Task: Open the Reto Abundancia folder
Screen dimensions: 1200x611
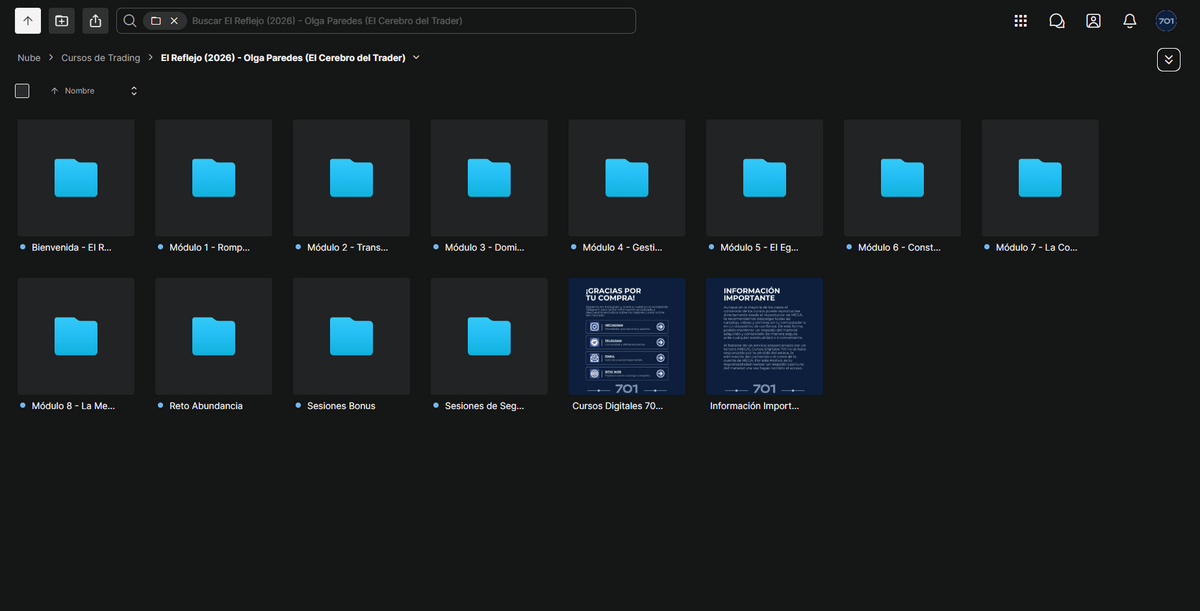Action: (x=214, y=336)
